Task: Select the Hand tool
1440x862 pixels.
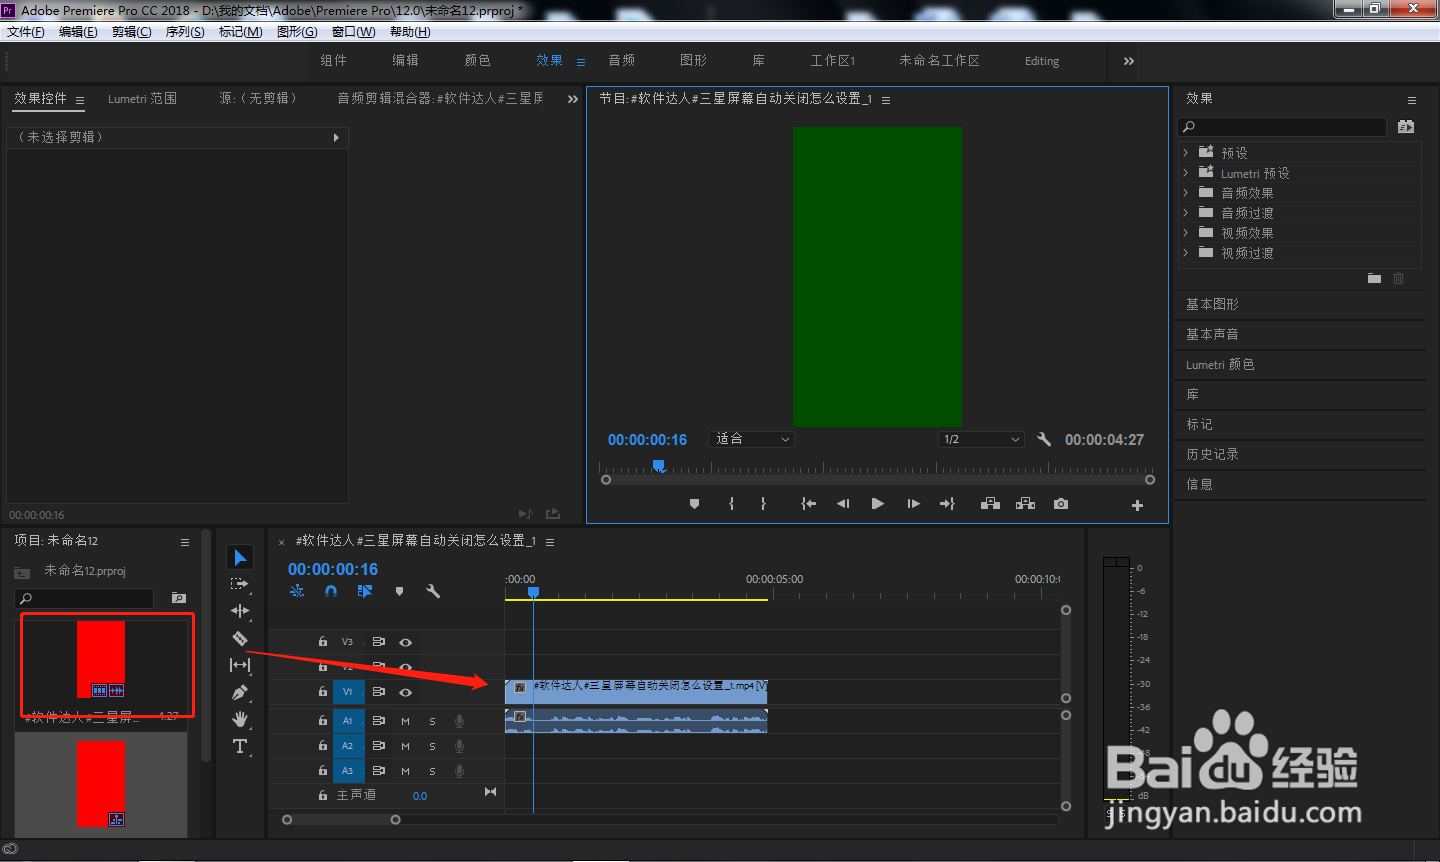Action: click(x=240, y=719)
